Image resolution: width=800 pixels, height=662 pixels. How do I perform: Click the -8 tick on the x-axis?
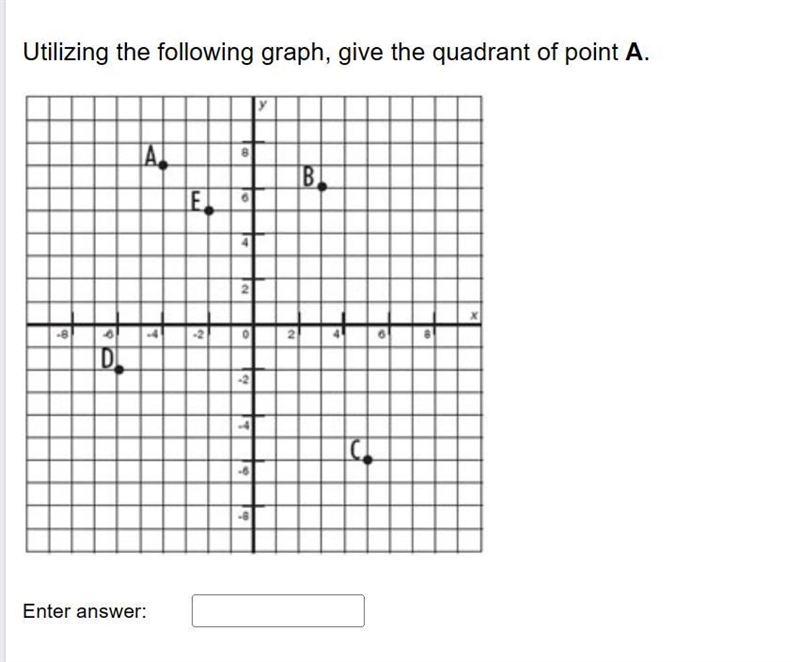62,335
